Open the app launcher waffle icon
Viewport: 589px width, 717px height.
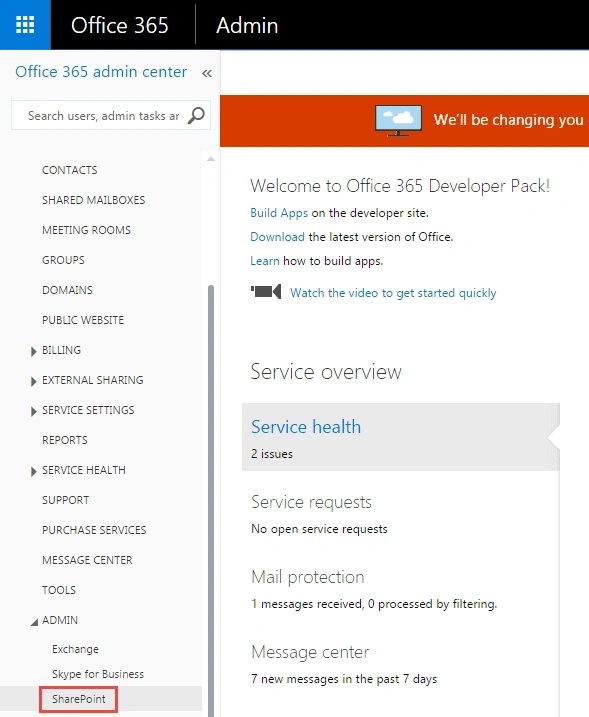tap(25, 25)
